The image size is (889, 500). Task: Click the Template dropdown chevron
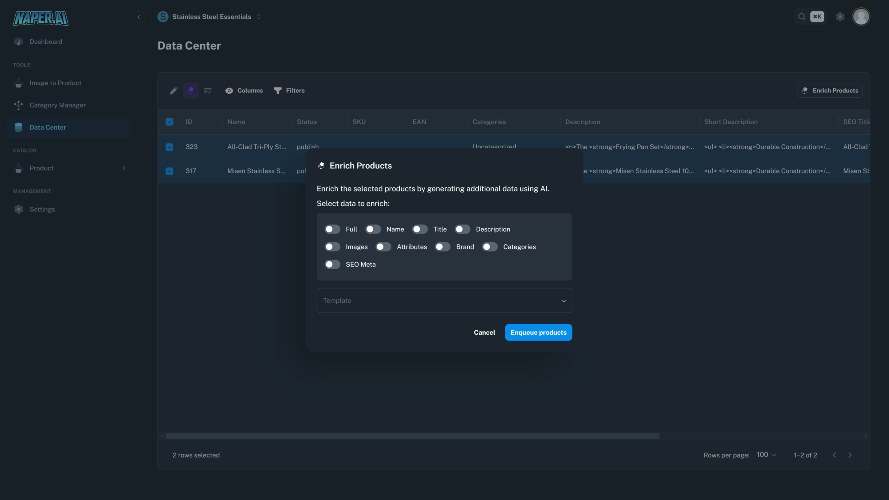tap(564, 301)
